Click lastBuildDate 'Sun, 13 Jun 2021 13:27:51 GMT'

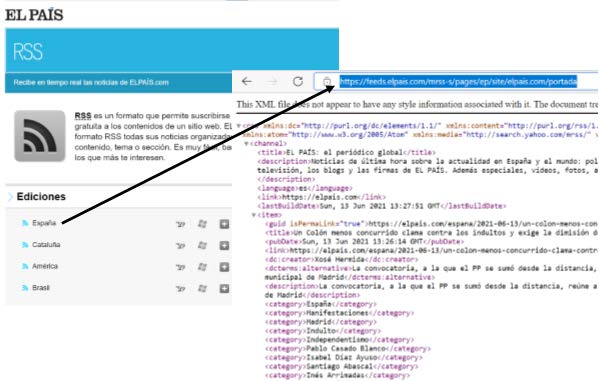[x=379, y=206]
